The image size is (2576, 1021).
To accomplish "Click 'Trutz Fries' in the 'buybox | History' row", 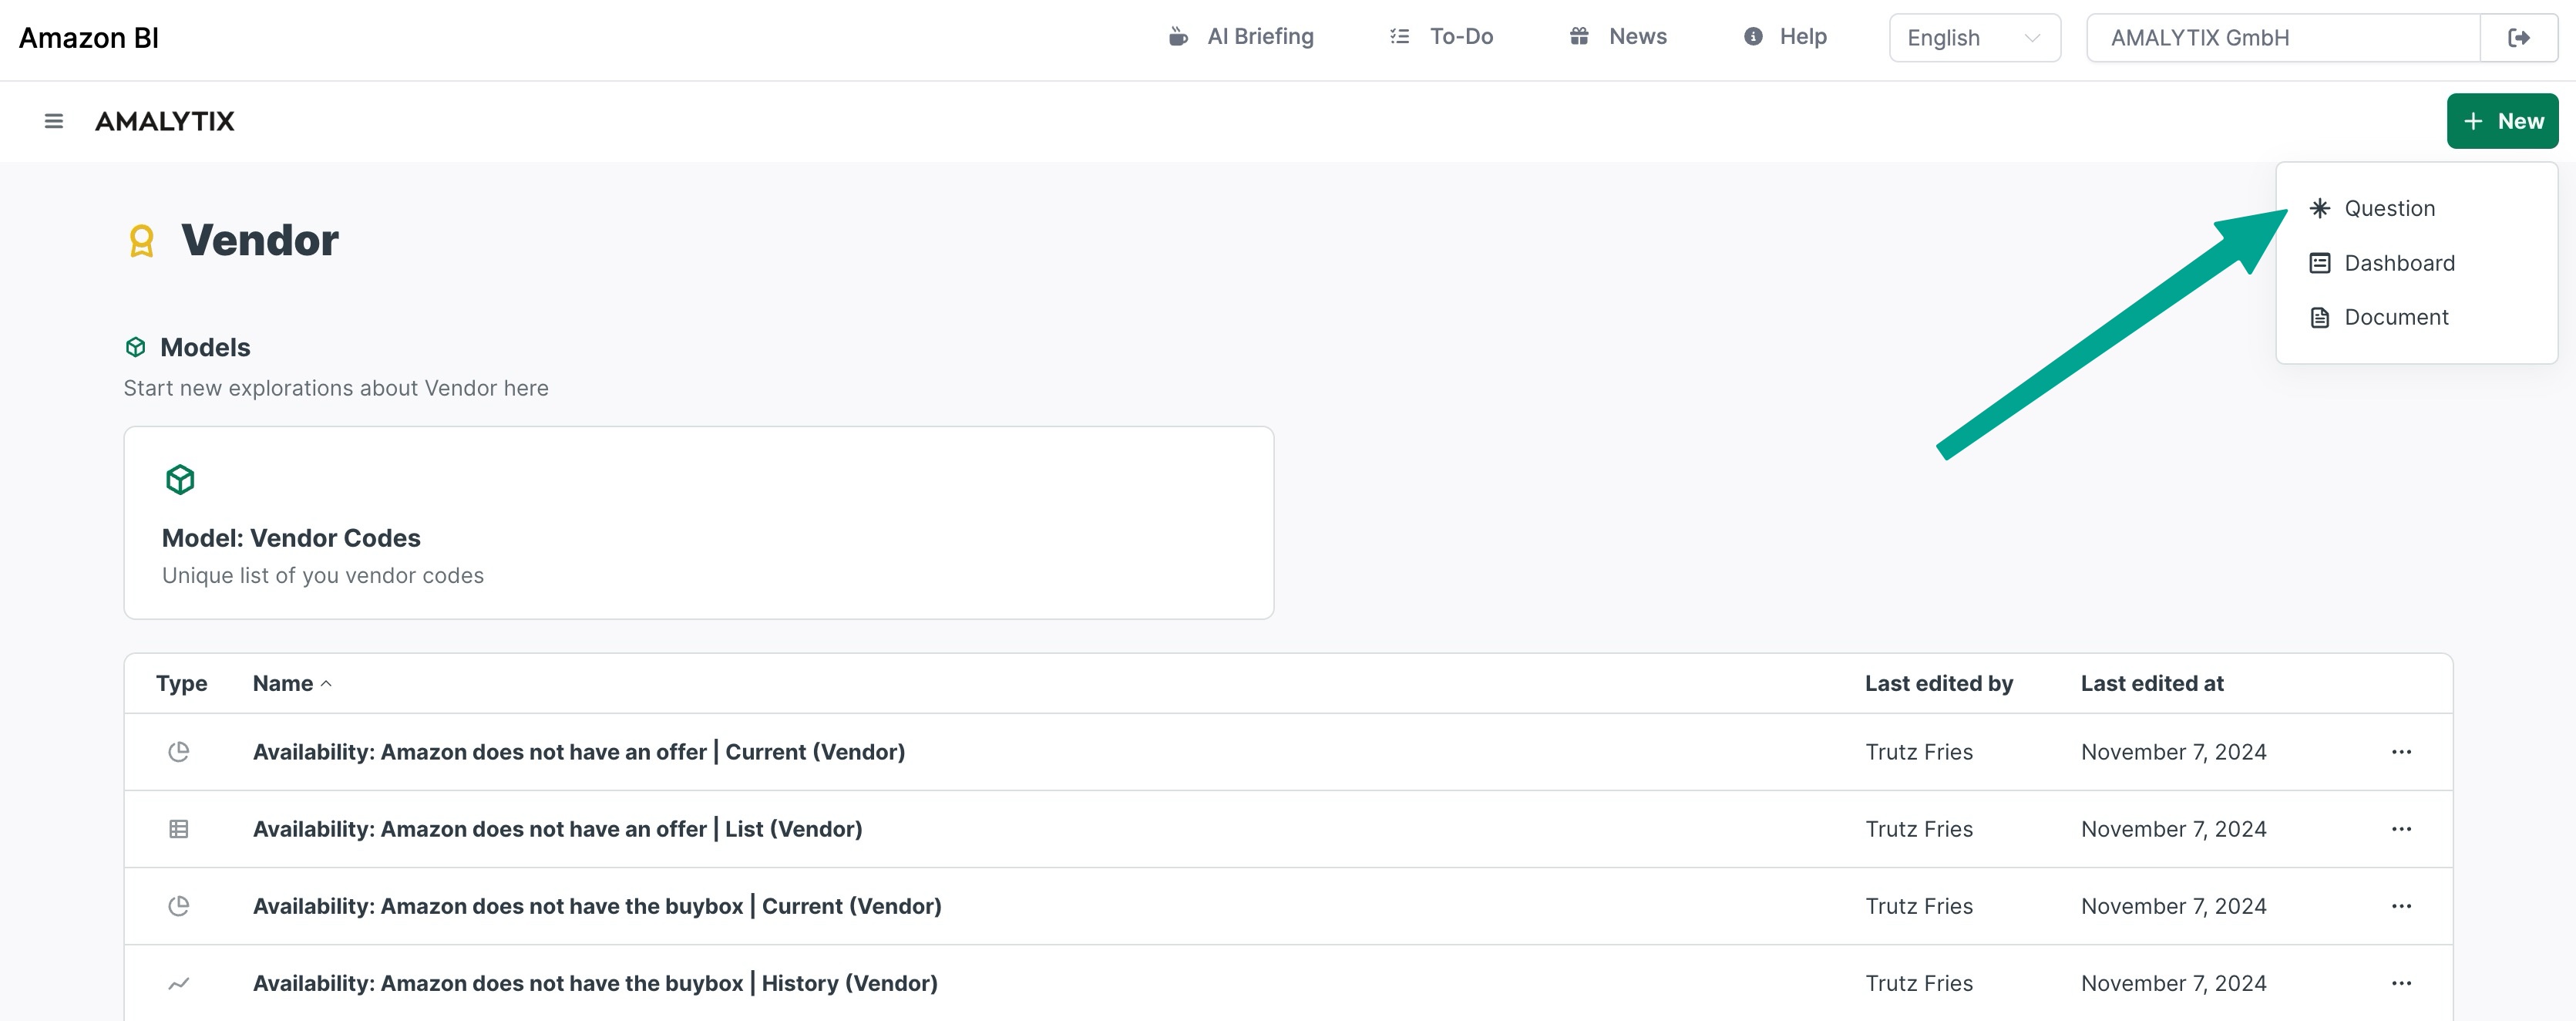I will coord(1919,984).
